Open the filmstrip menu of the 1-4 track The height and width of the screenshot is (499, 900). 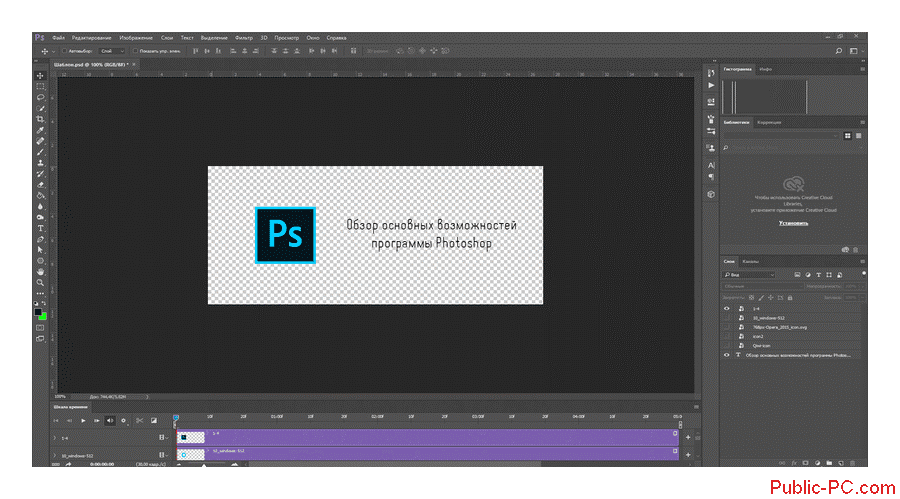[x=163, y=438]
